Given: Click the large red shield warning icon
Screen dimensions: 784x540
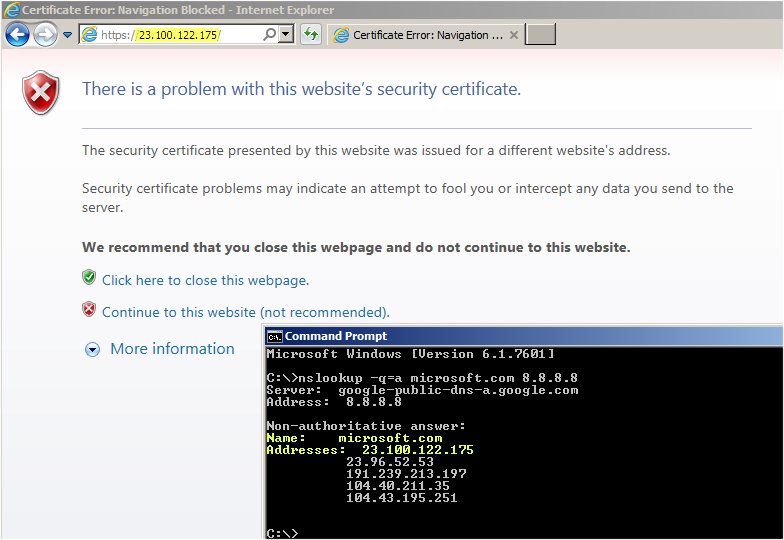Looking at the screenshot, I should 42,92.
